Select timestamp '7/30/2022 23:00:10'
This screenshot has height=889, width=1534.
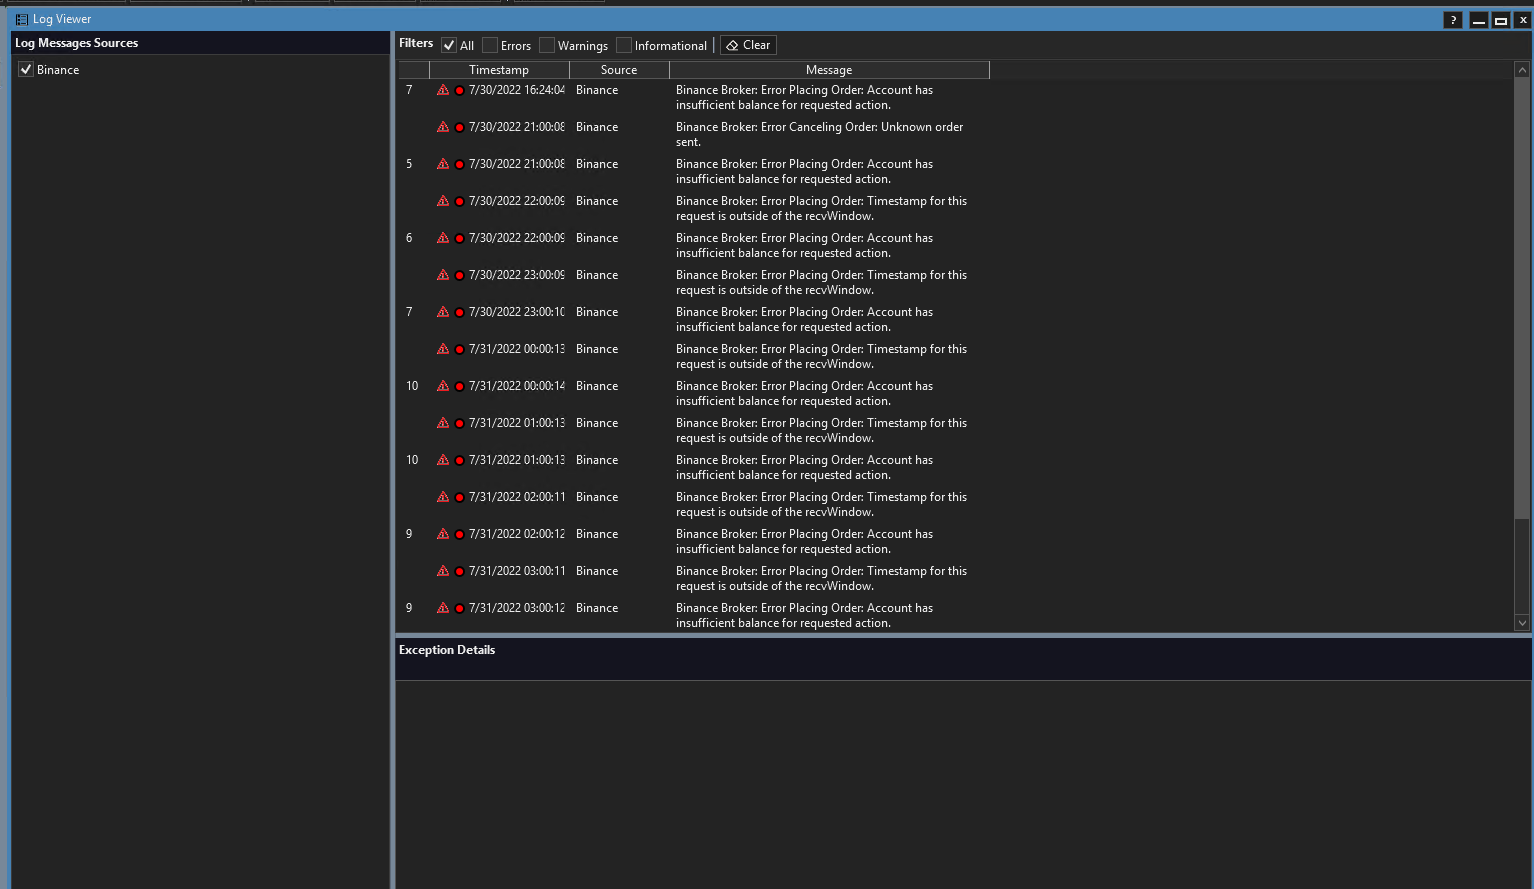click(x=517, y=312)
